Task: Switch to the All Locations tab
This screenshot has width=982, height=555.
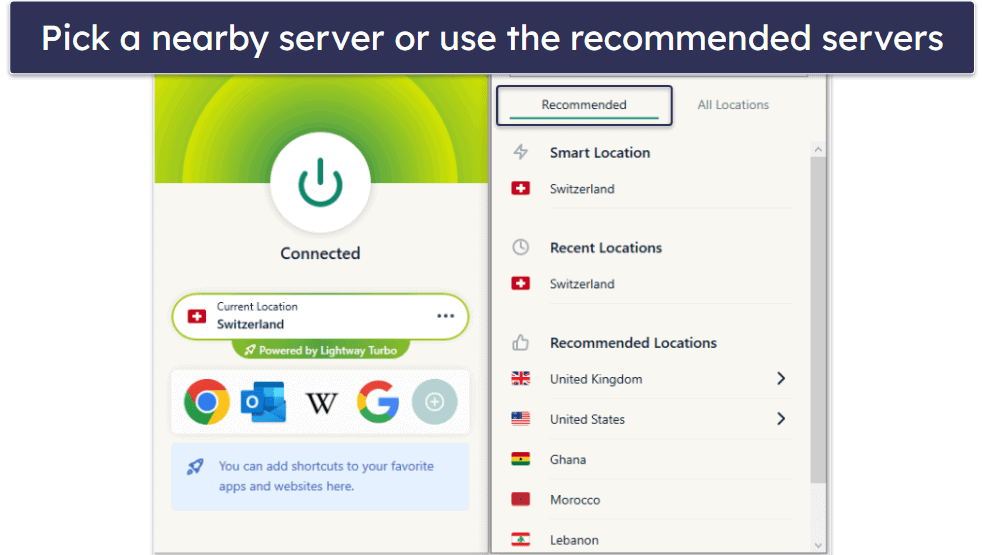Action: coord(733,105)
